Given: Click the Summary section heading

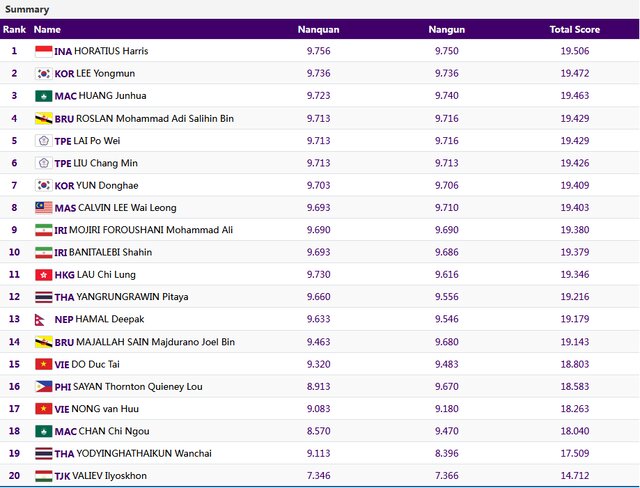Looking at the screenshot, I should 27,9.
